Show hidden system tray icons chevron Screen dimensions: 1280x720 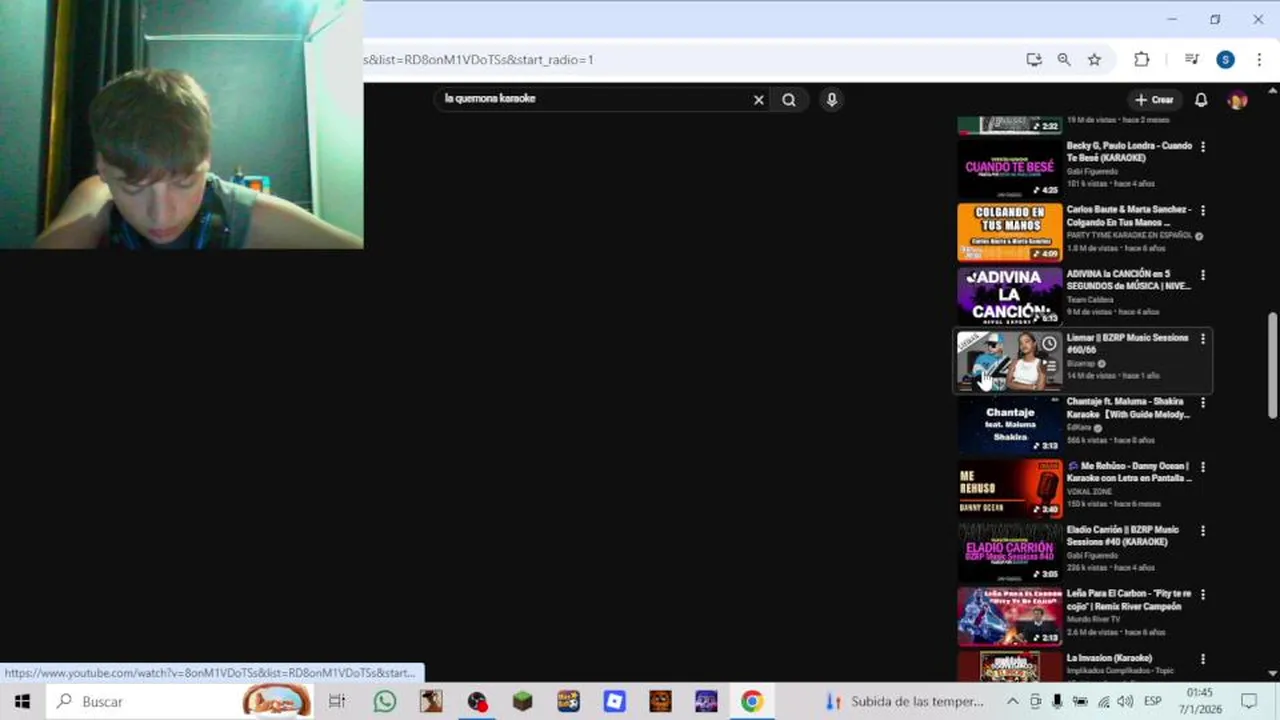point(1012,701)
